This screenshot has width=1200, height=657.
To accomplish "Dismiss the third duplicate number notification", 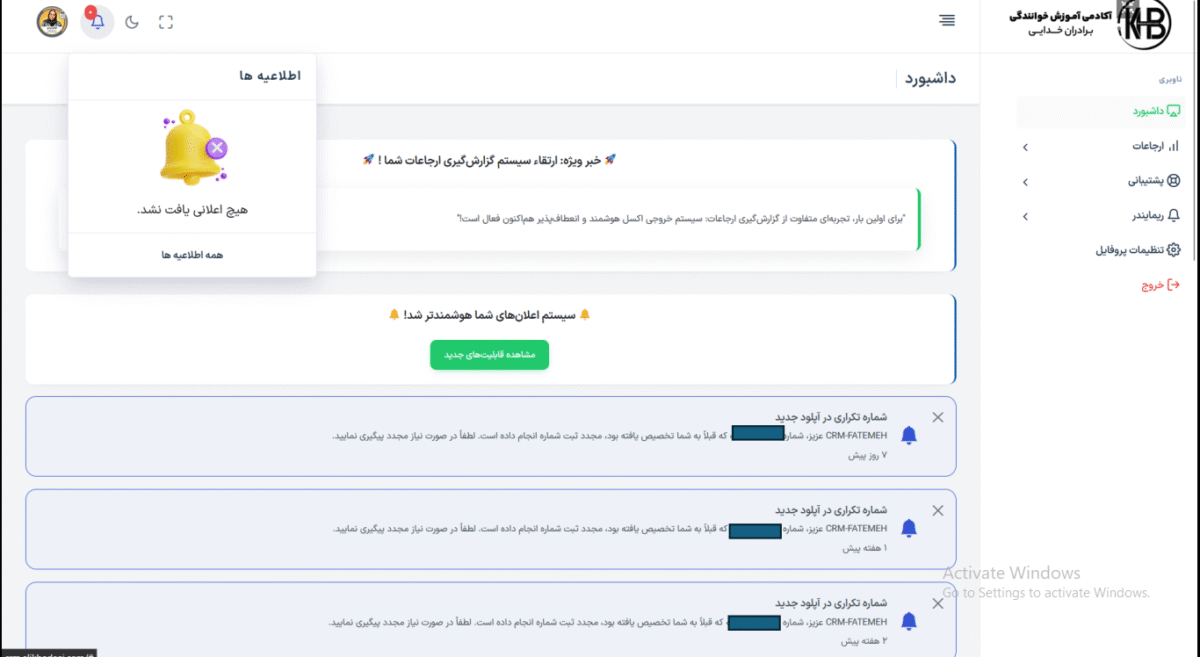I will (x=937, y=603).
